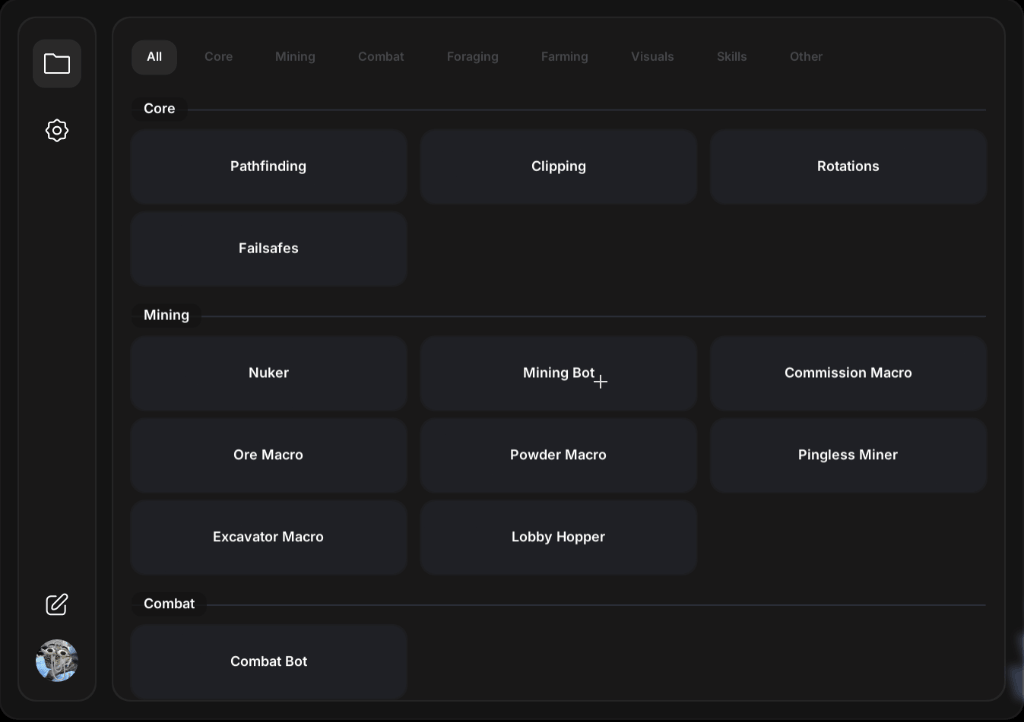Screen dimensions: 1024x722
Task: Open the Nuker module
Action: coord(268,373)
